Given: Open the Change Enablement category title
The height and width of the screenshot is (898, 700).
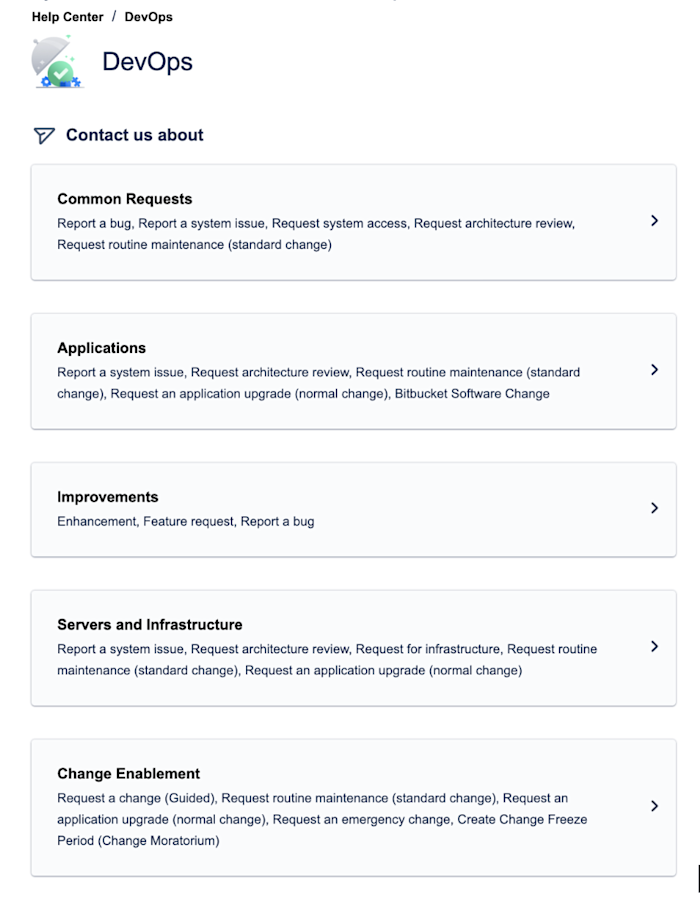Looking at the screenshot, I should pos(128,774).
